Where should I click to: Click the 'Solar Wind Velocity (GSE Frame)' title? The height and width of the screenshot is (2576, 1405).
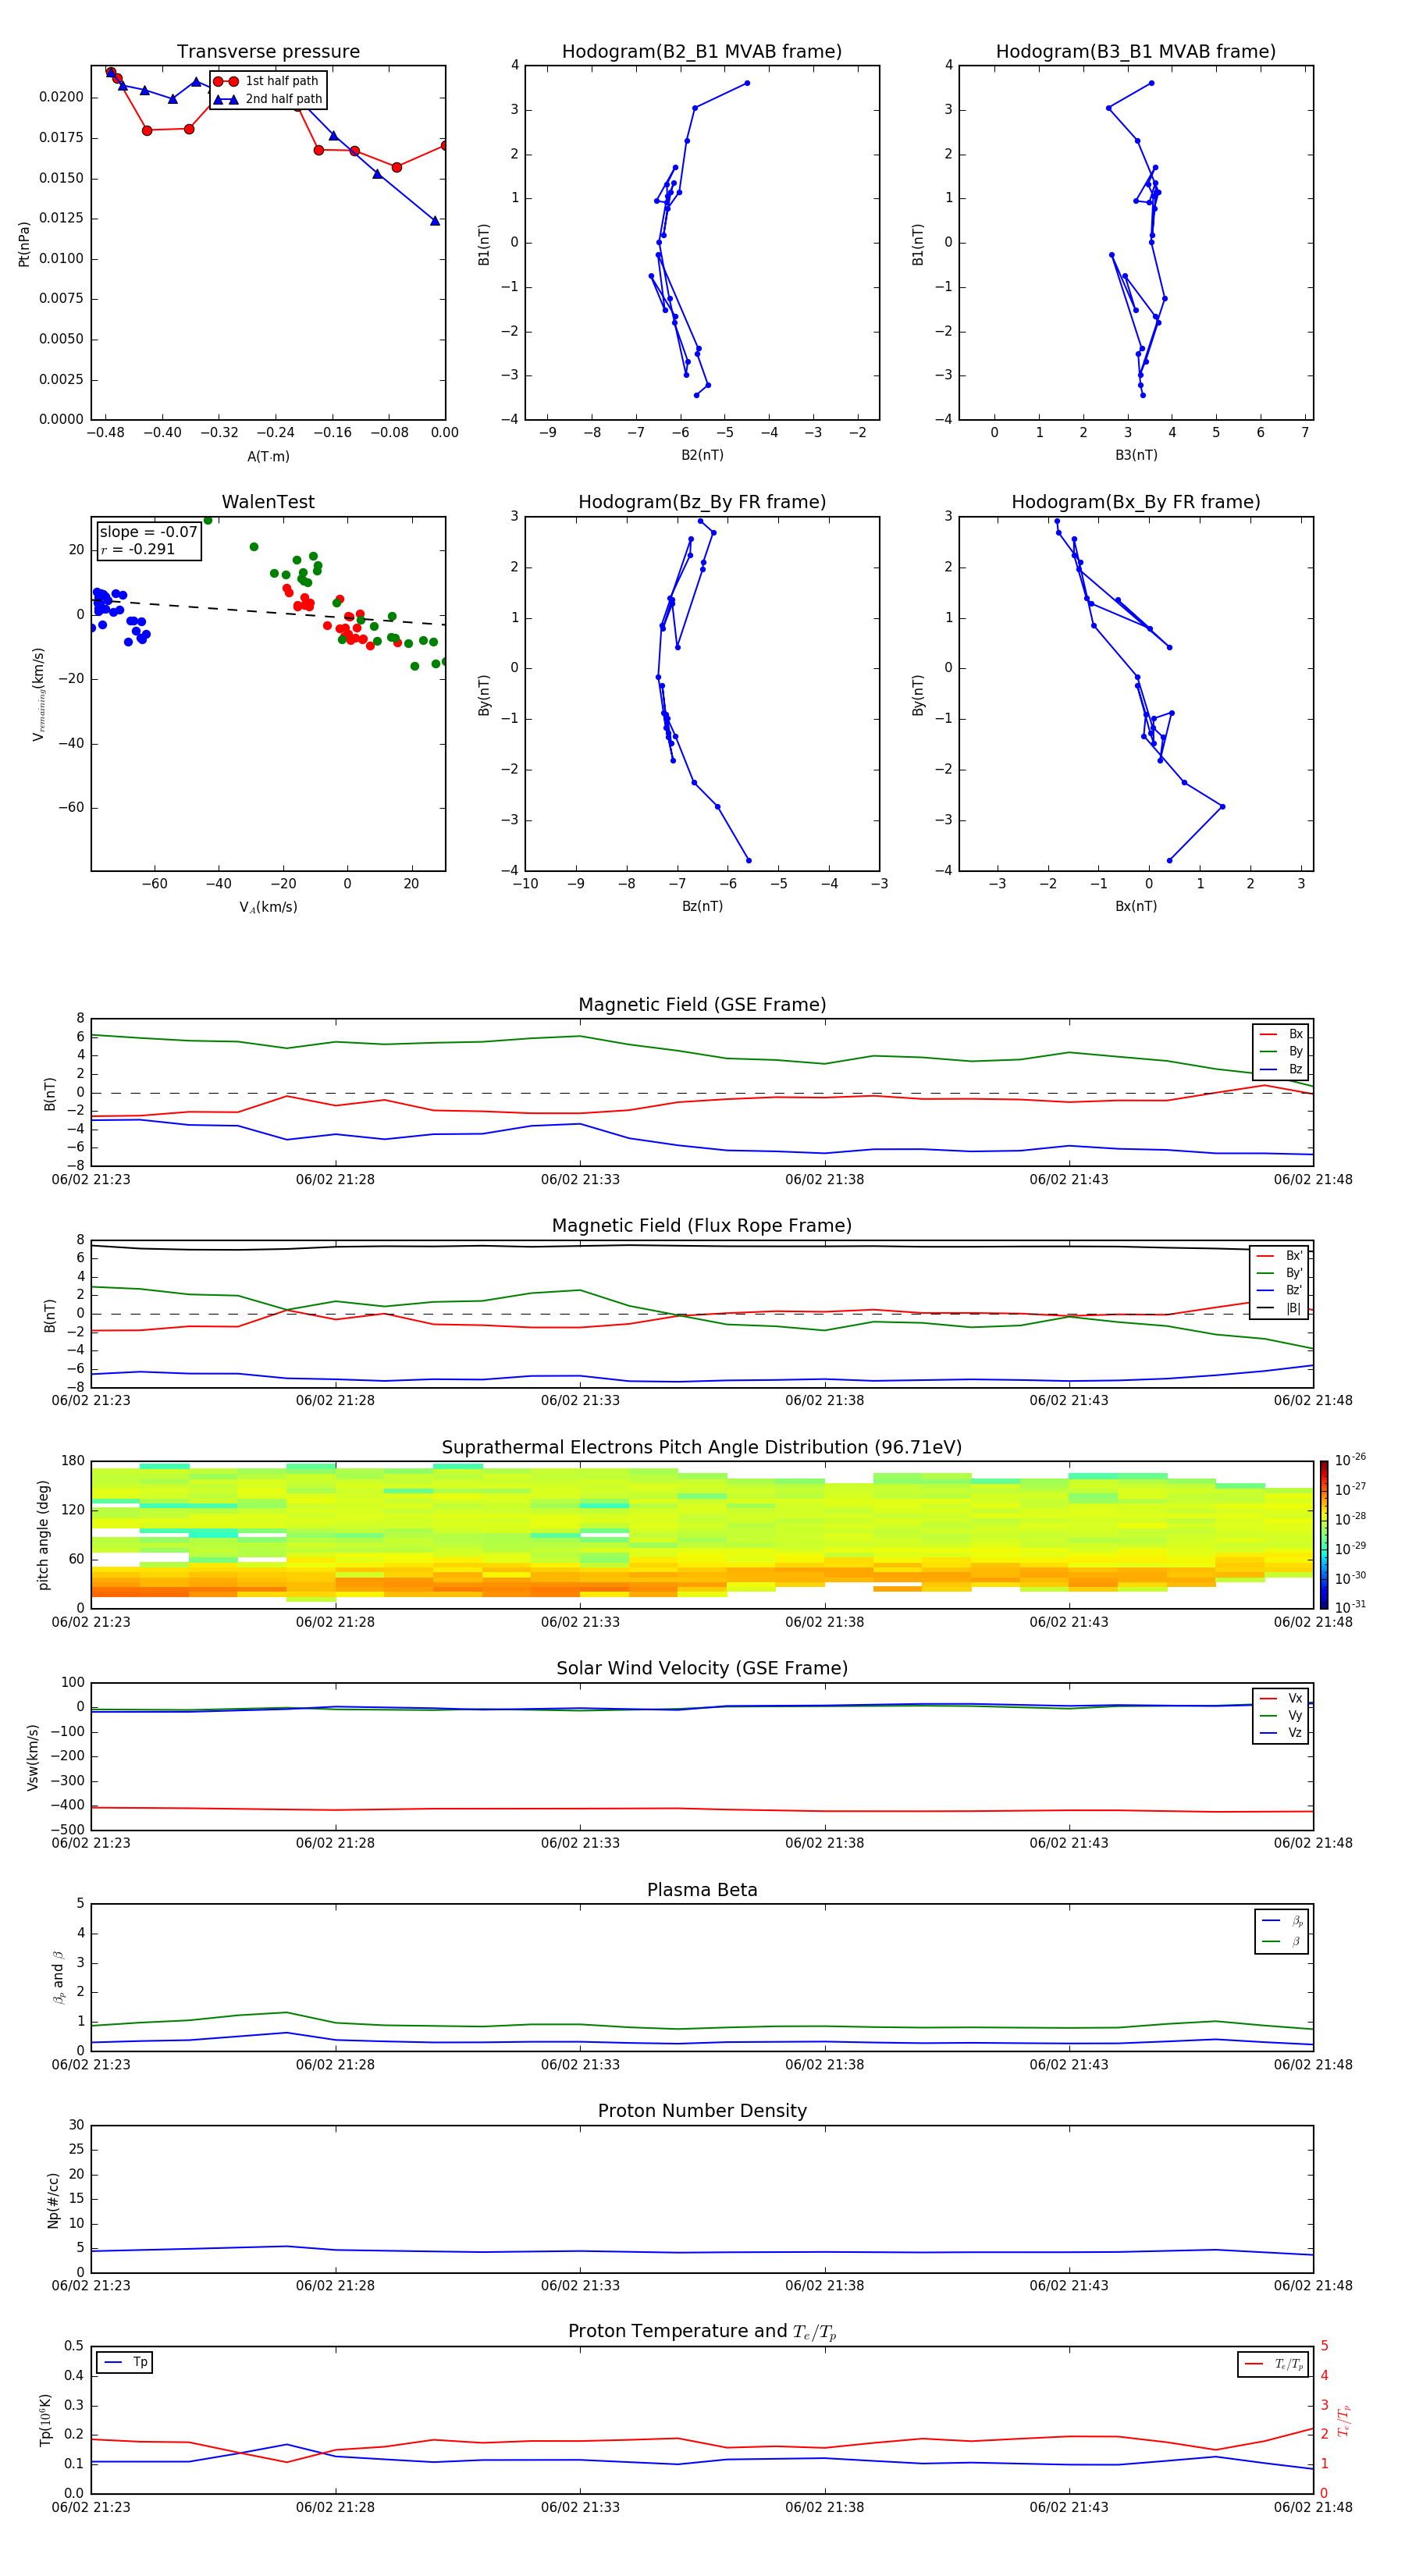tap(702, 1669)
